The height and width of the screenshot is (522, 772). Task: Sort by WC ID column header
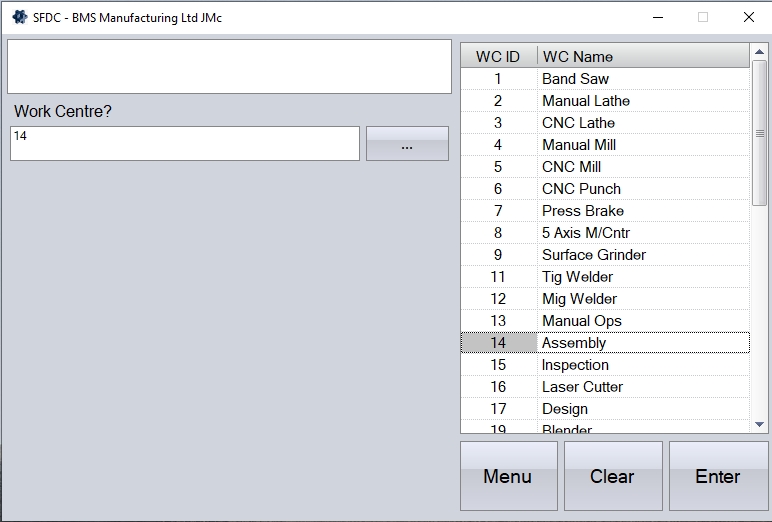(498, 56)
